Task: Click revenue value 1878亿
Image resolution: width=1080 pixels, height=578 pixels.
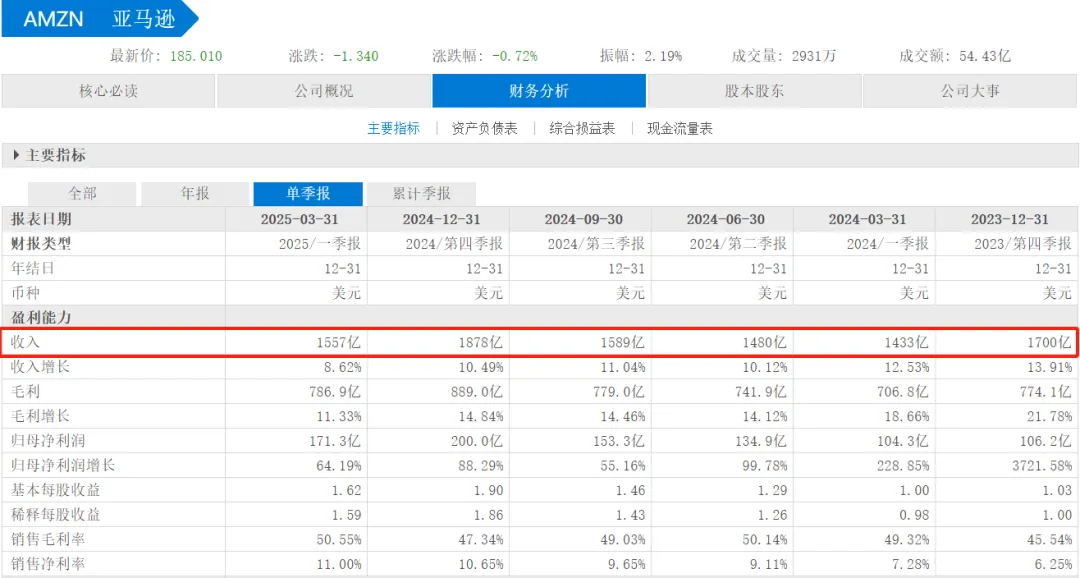Action: (481, 342)
